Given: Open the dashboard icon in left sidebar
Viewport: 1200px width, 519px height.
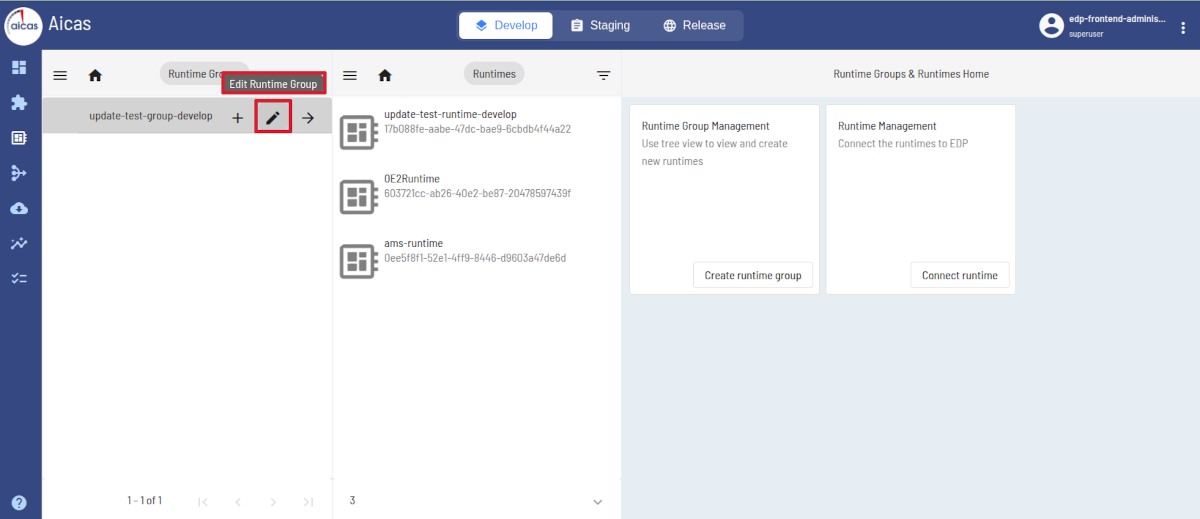Looking at the screenshot, I should click(19, 67).
